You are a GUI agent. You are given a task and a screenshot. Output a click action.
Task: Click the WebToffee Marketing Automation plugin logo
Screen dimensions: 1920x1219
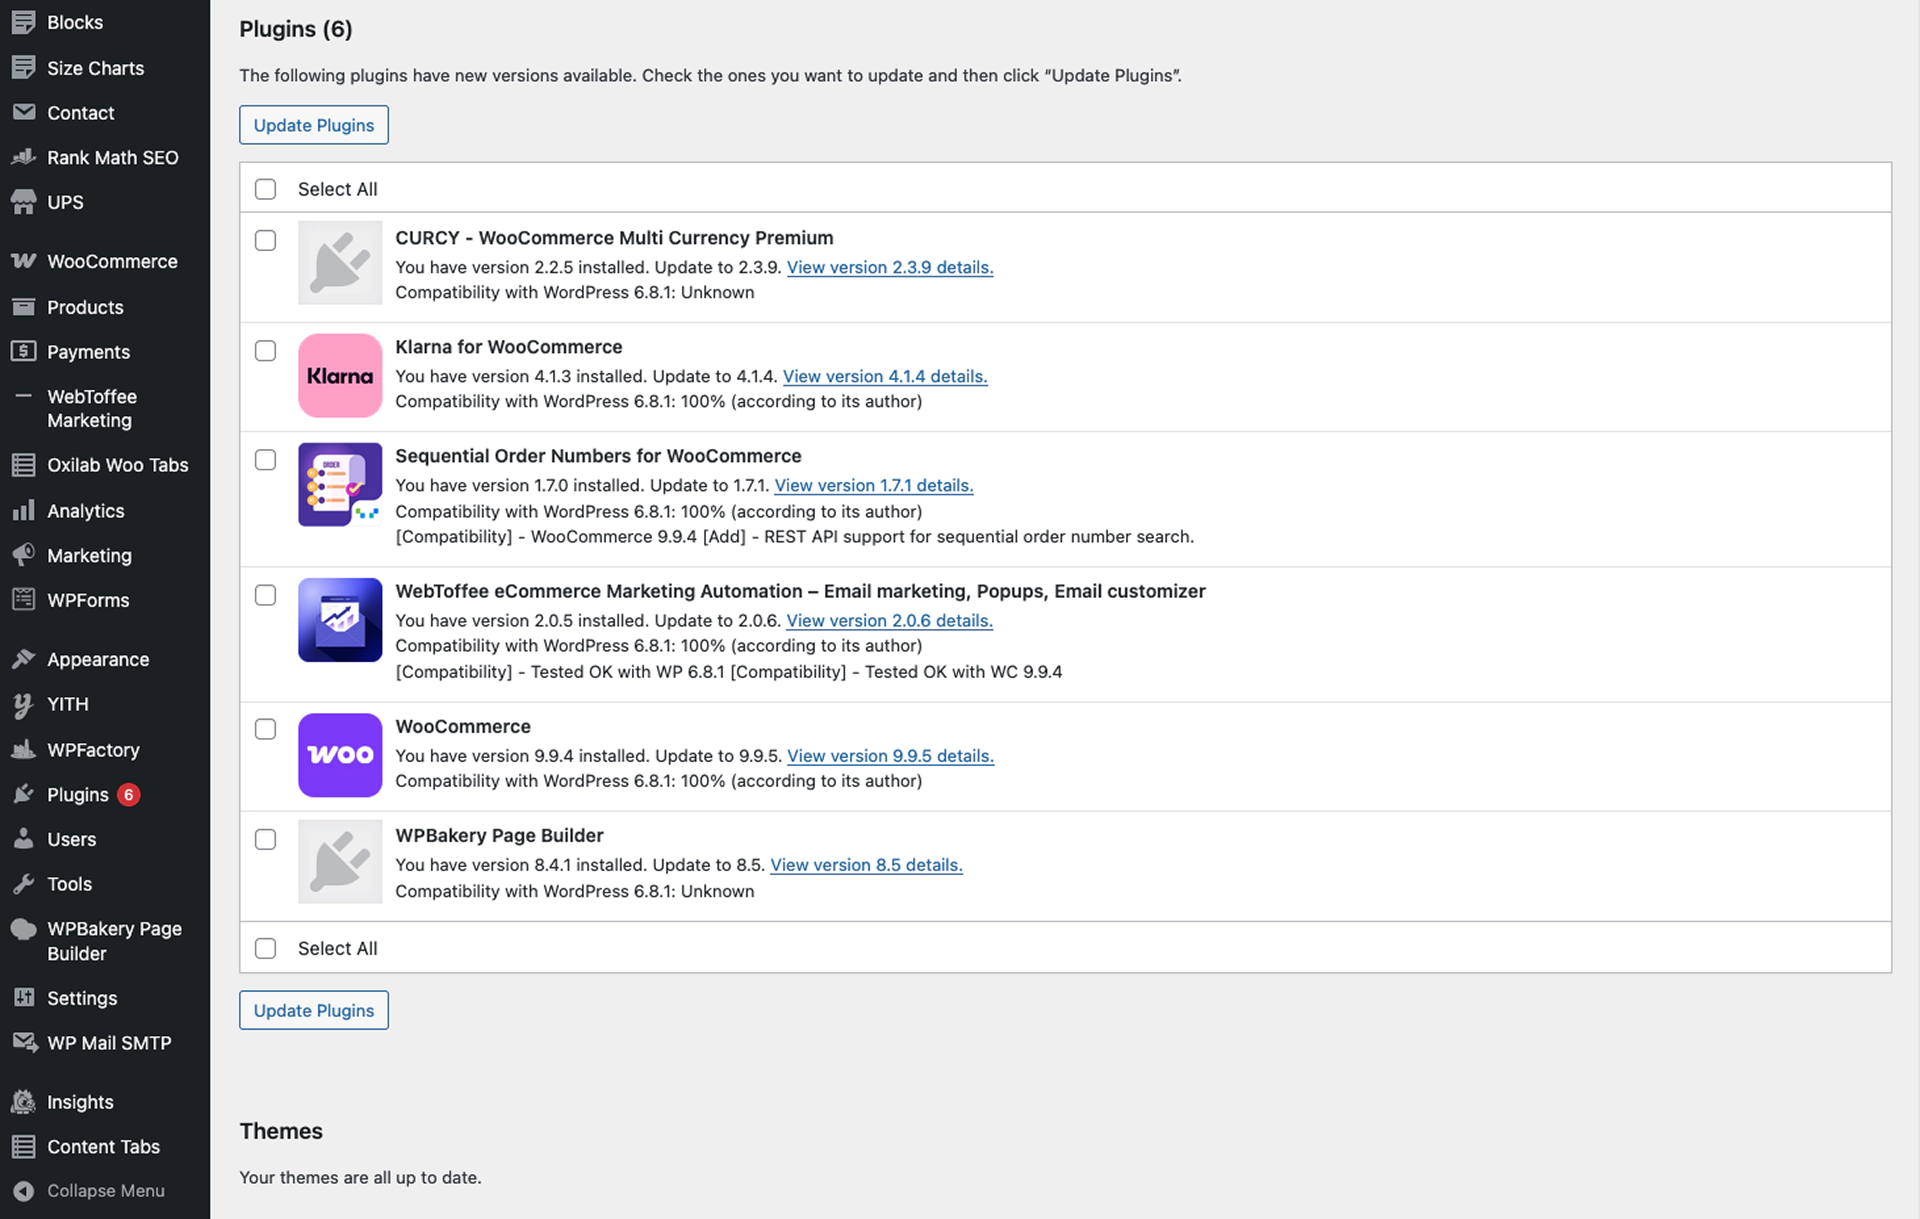click(340, 620)
